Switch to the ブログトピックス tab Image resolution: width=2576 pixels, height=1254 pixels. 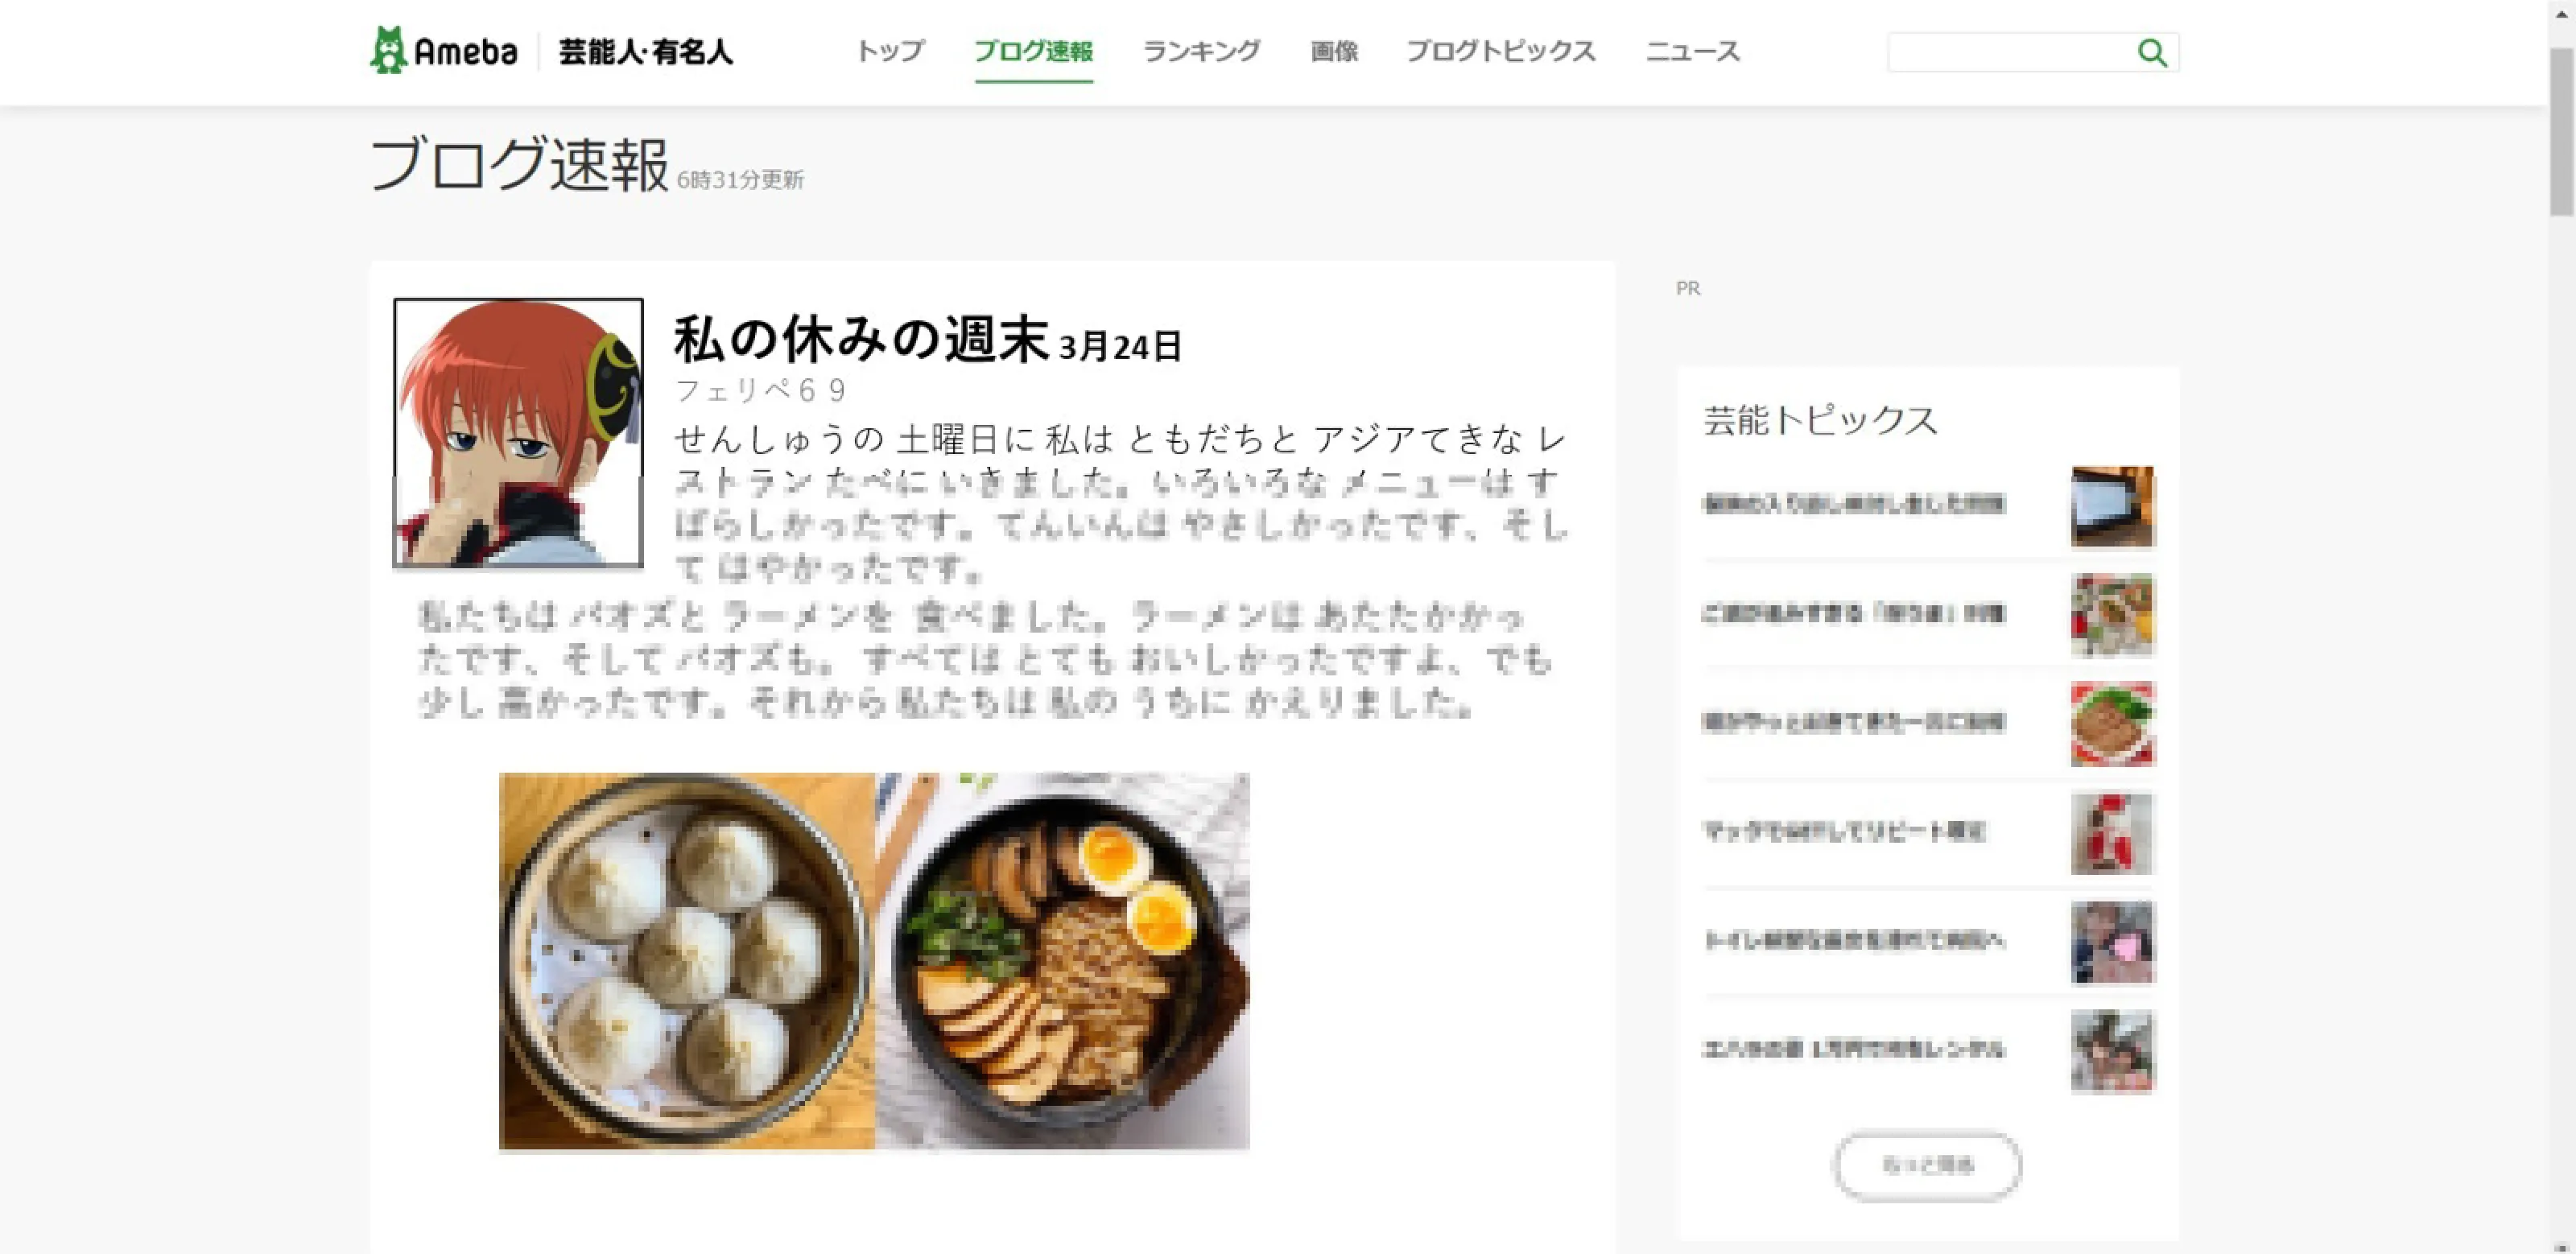click(x=1500, y=51)
